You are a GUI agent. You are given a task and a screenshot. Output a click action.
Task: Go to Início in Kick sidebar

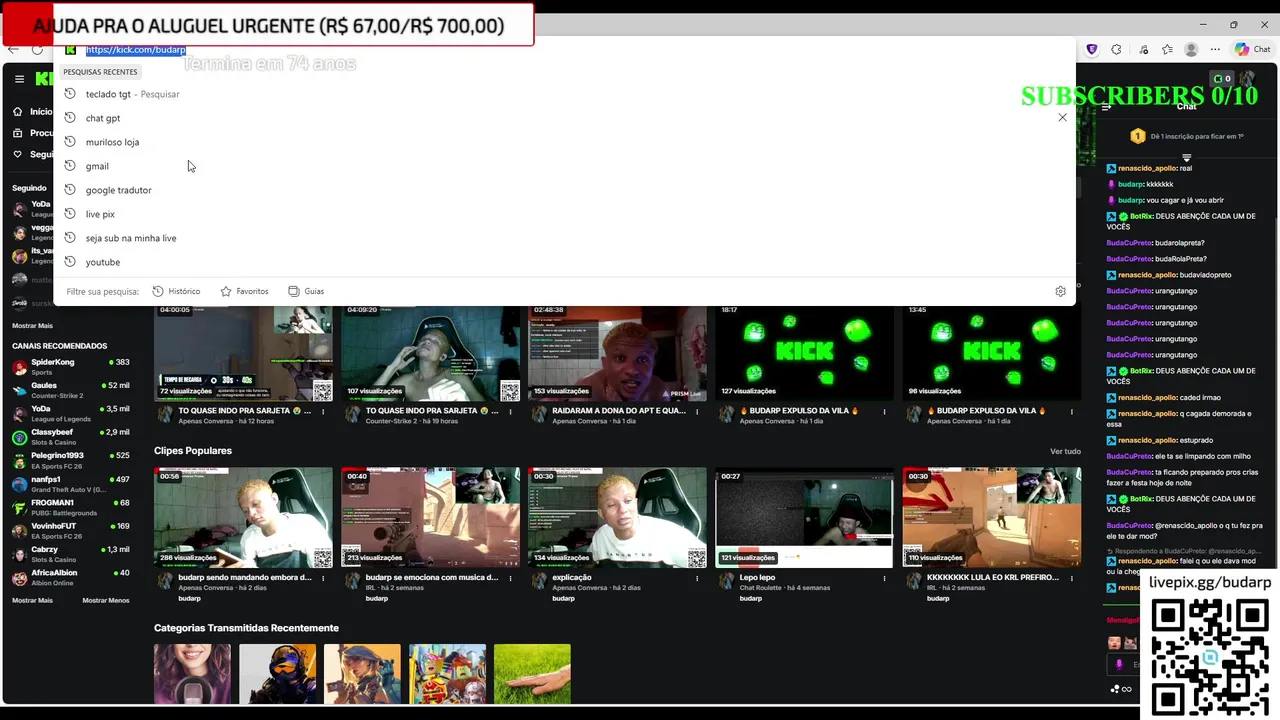pyautogui.click(x=33, y=112)
